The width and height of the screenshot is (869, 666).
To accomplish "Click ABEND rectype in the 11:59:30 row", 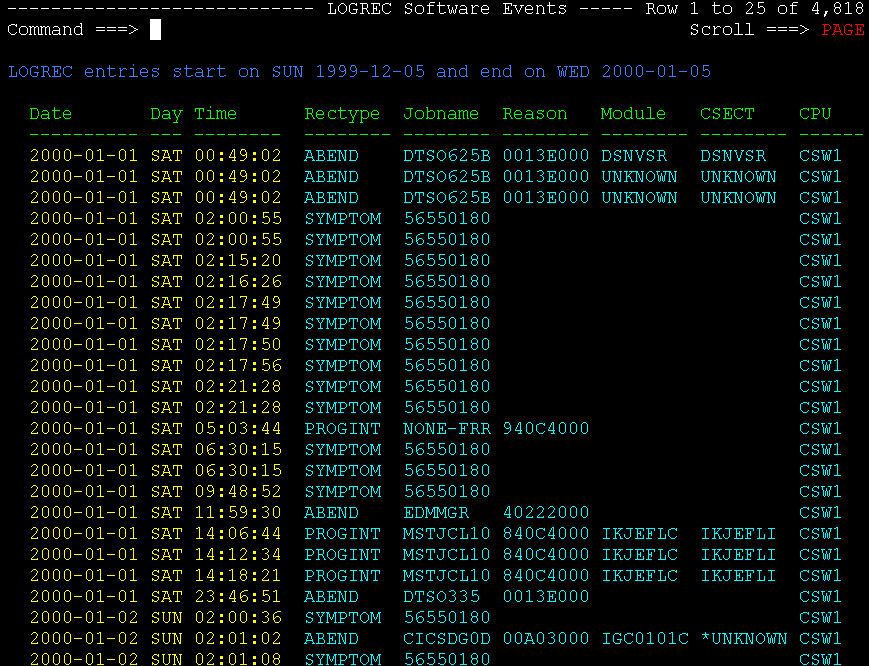I will pos(331,513).
